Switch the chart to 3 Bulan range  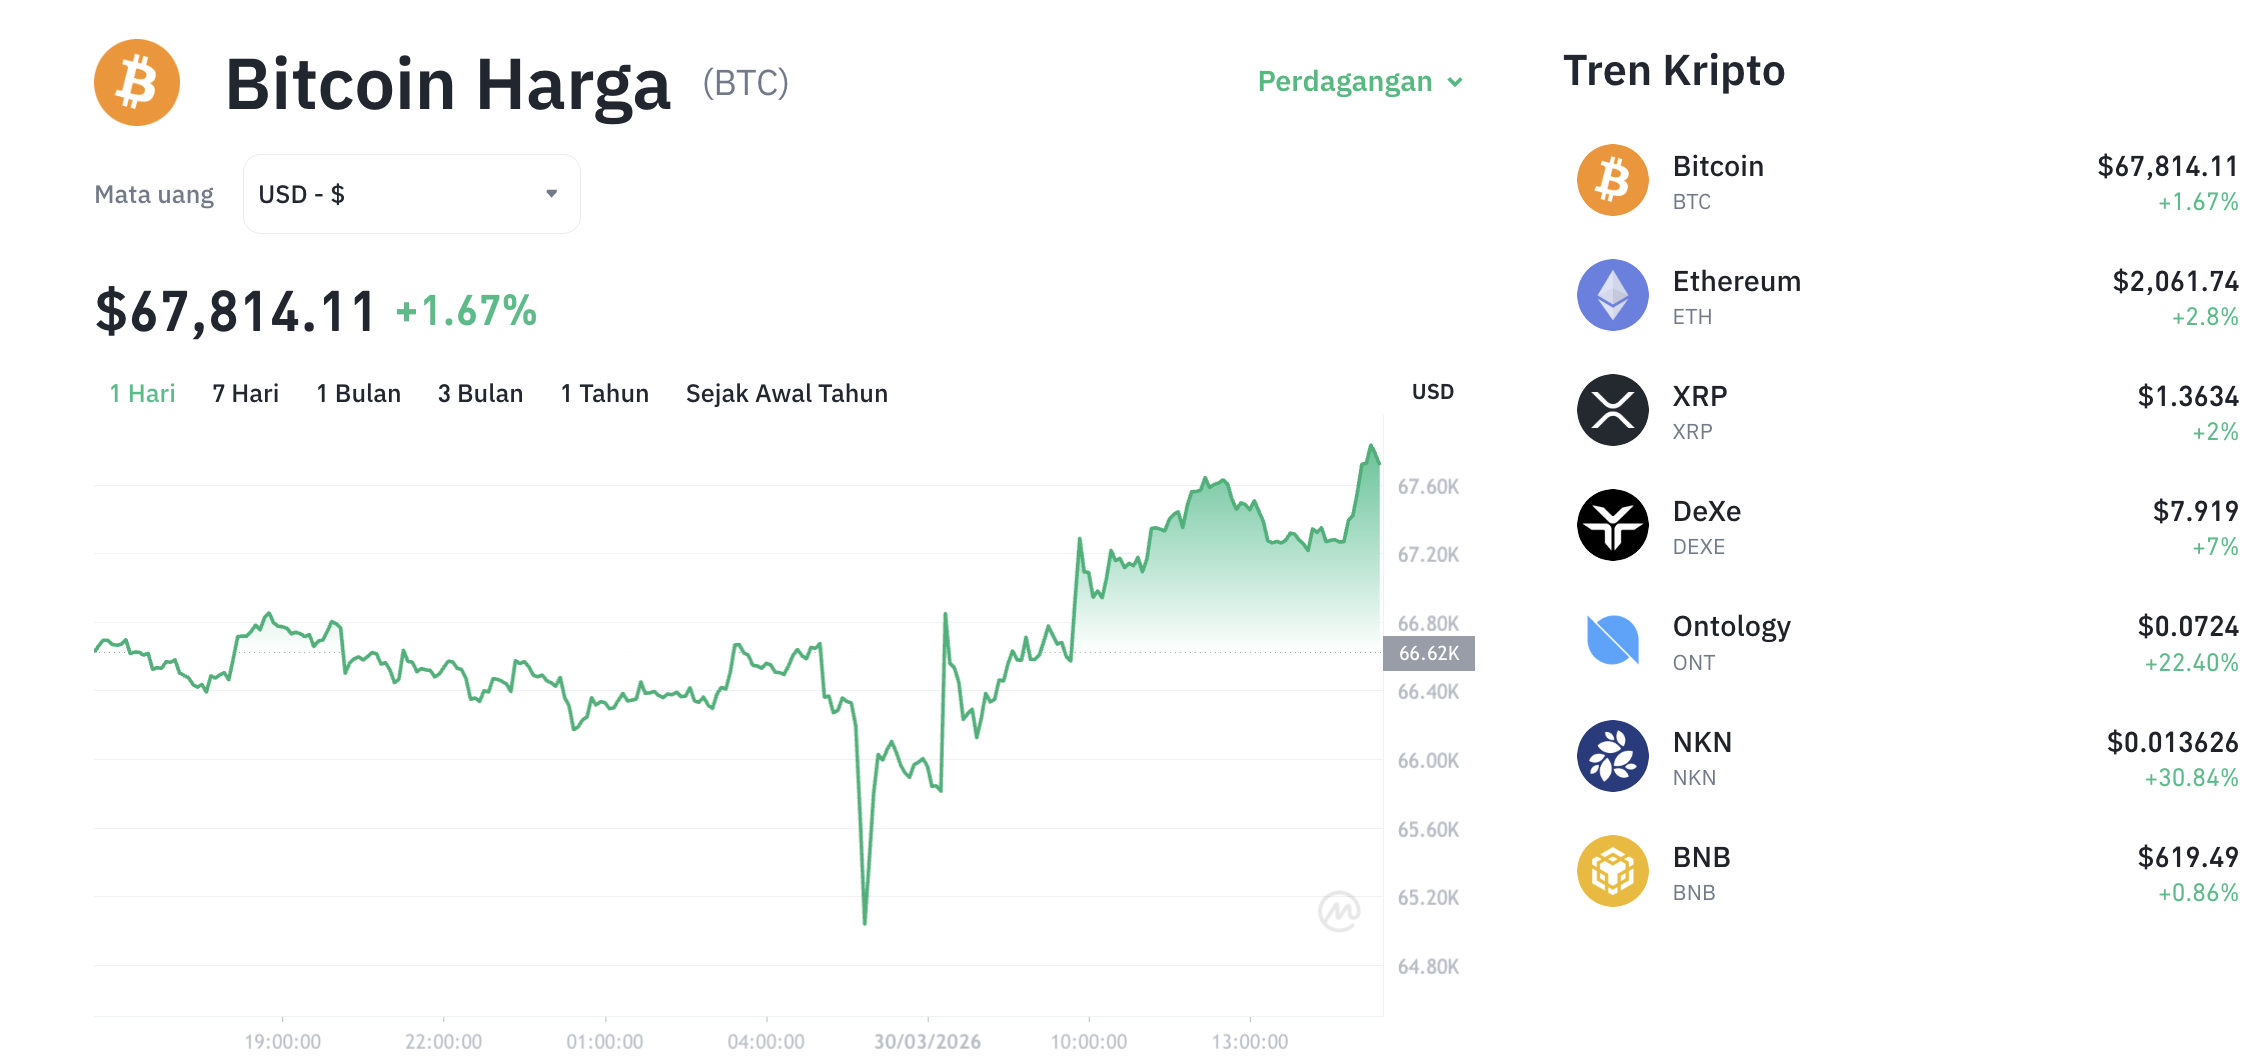pos(480,393)
